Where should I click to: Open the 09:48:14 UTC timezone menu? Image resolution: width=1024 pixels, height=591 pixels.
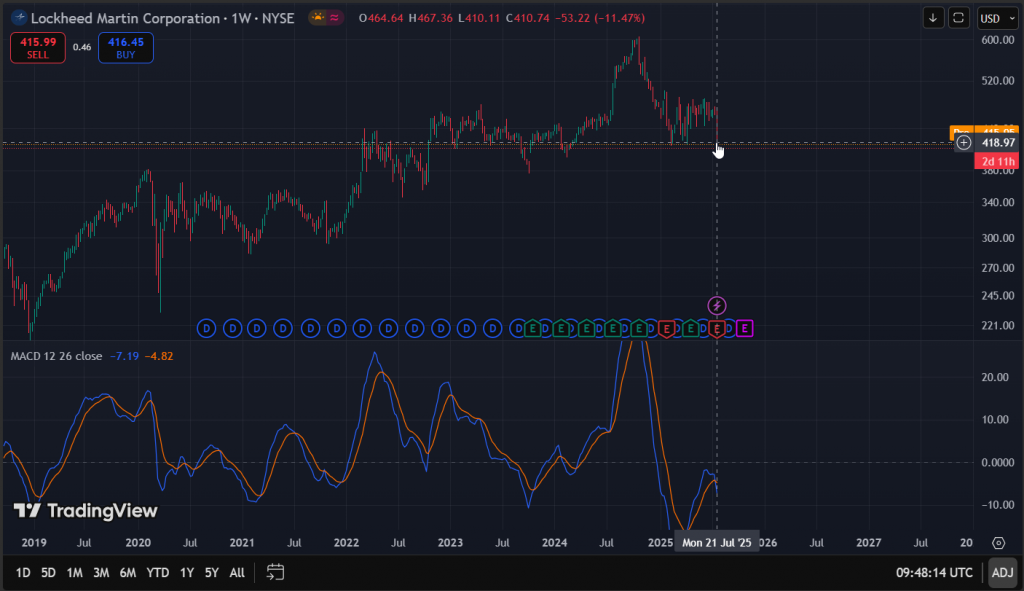pos(934,573)
